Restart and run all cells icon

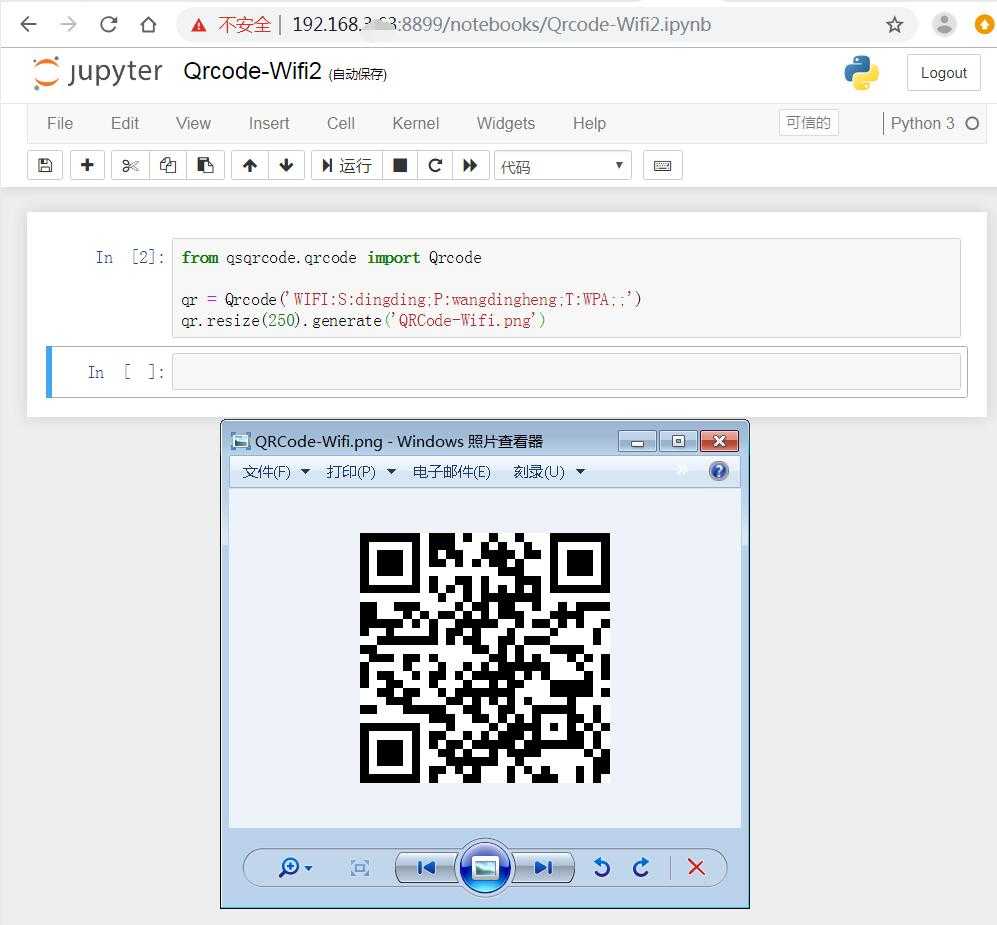point(471,165)
